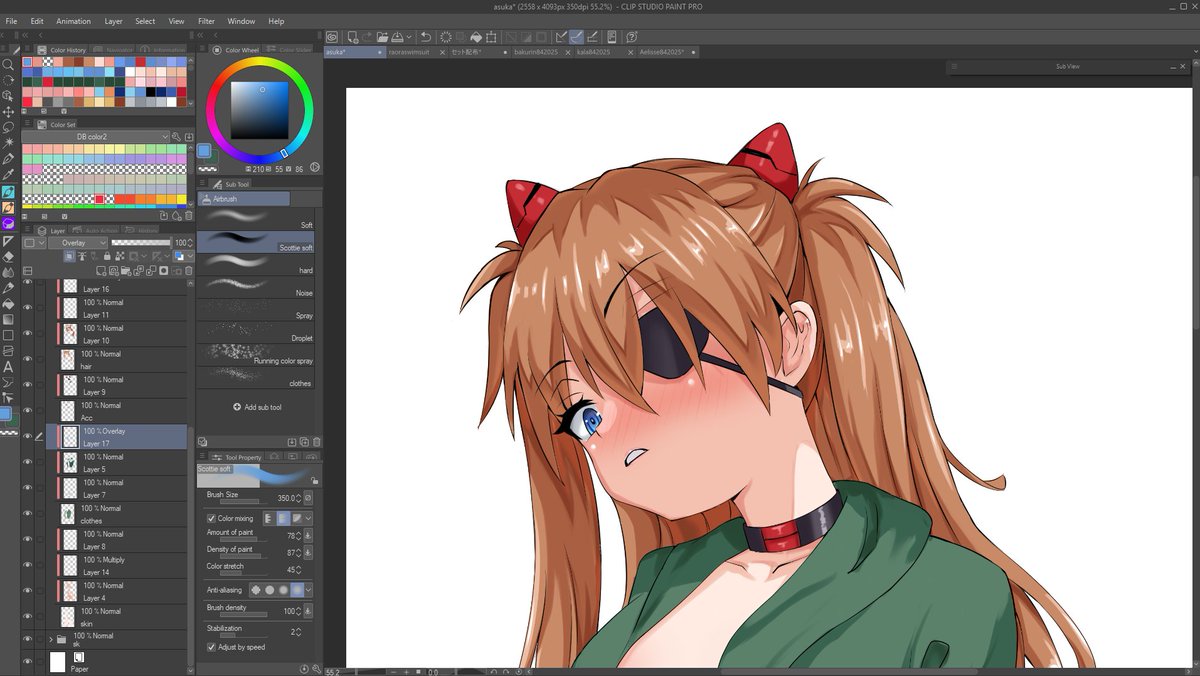Select the Zoom magnifier tool

[8, 64]
